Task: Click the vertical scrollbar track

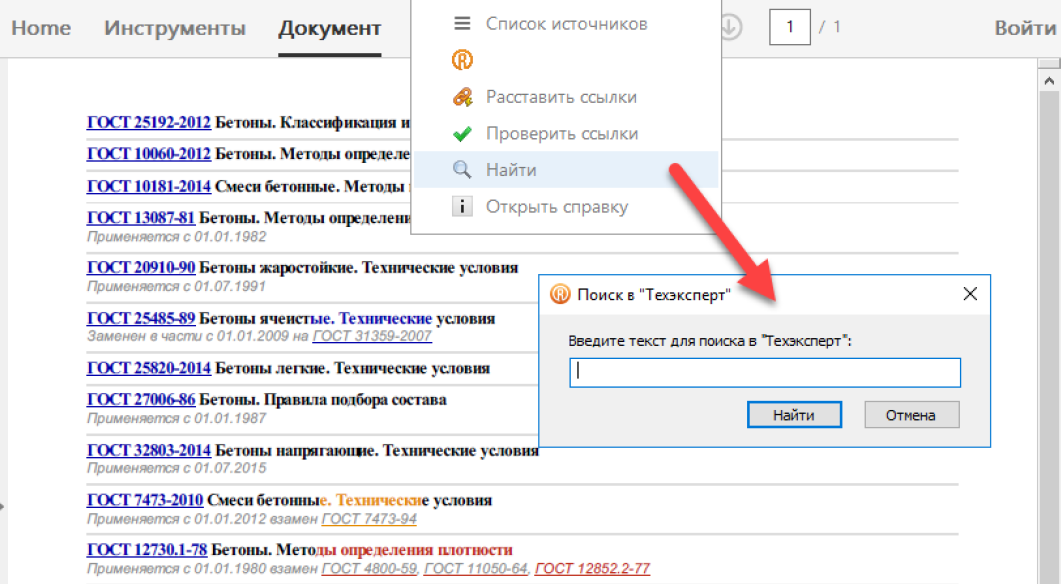Action: (1049, 338)
